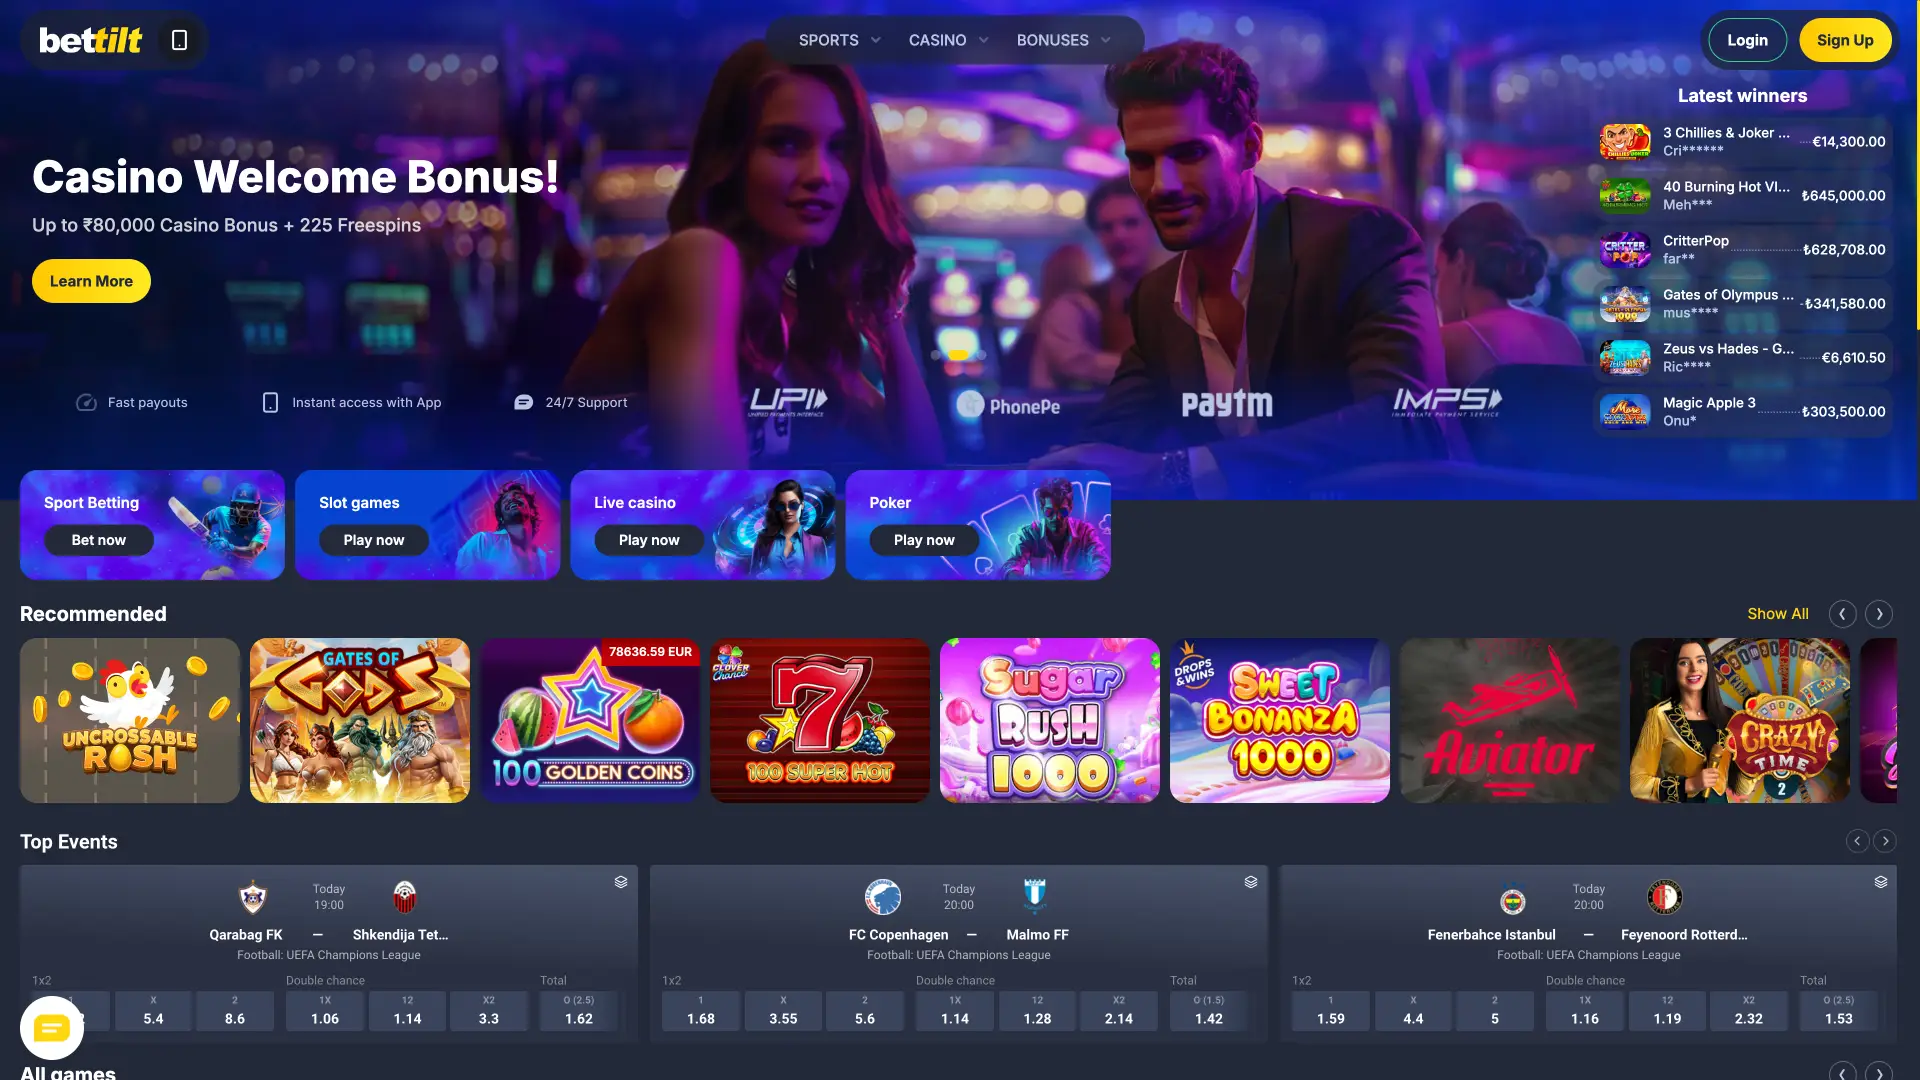
Task: Select the active yellow banner slide indicator
Action: tap(958, 355)
